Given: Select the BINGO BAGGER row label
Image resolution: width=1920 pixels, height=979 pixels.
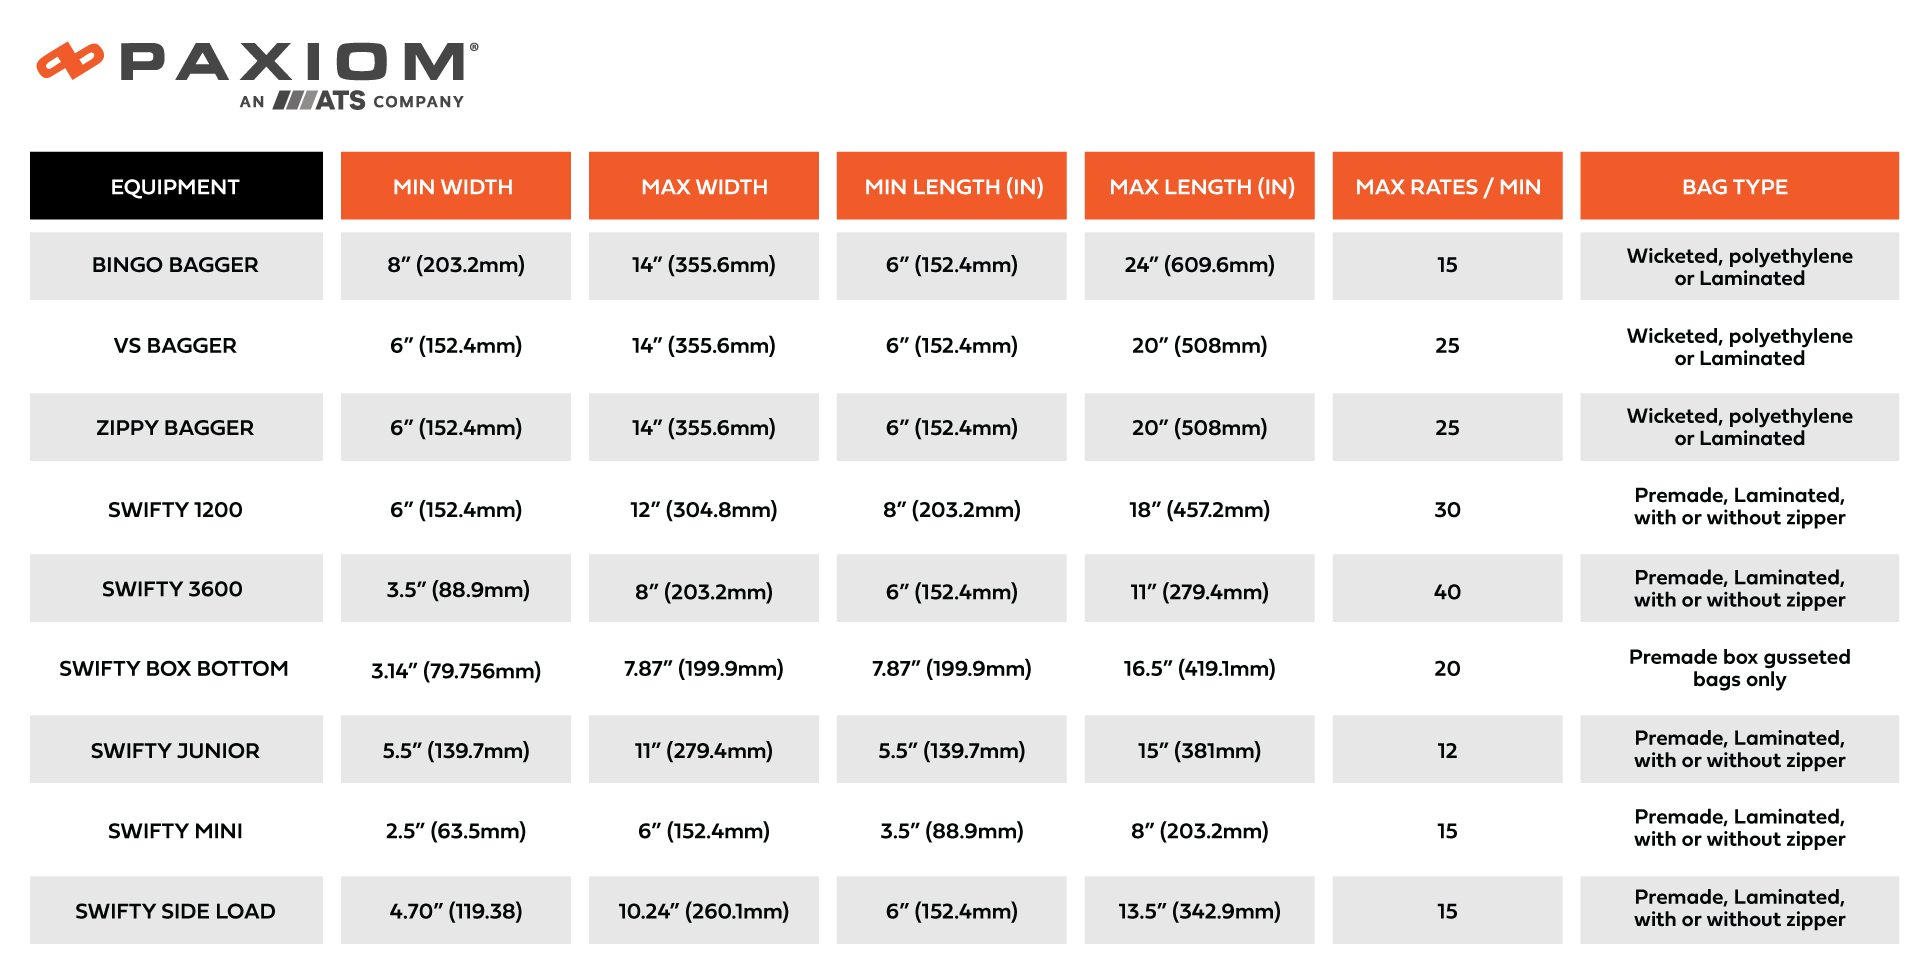Looking at the screenshot, I should point(175,265).
